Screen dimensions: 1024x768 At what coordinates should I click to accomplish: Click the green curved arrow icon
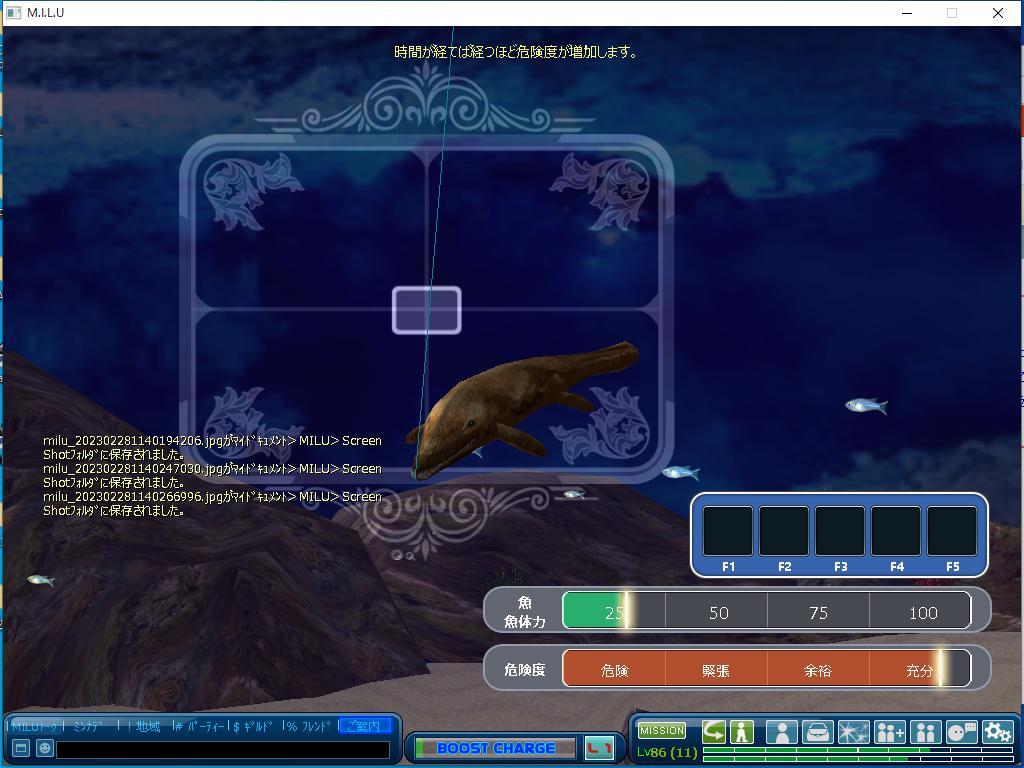pyautogui.click(x=714, y=732)
